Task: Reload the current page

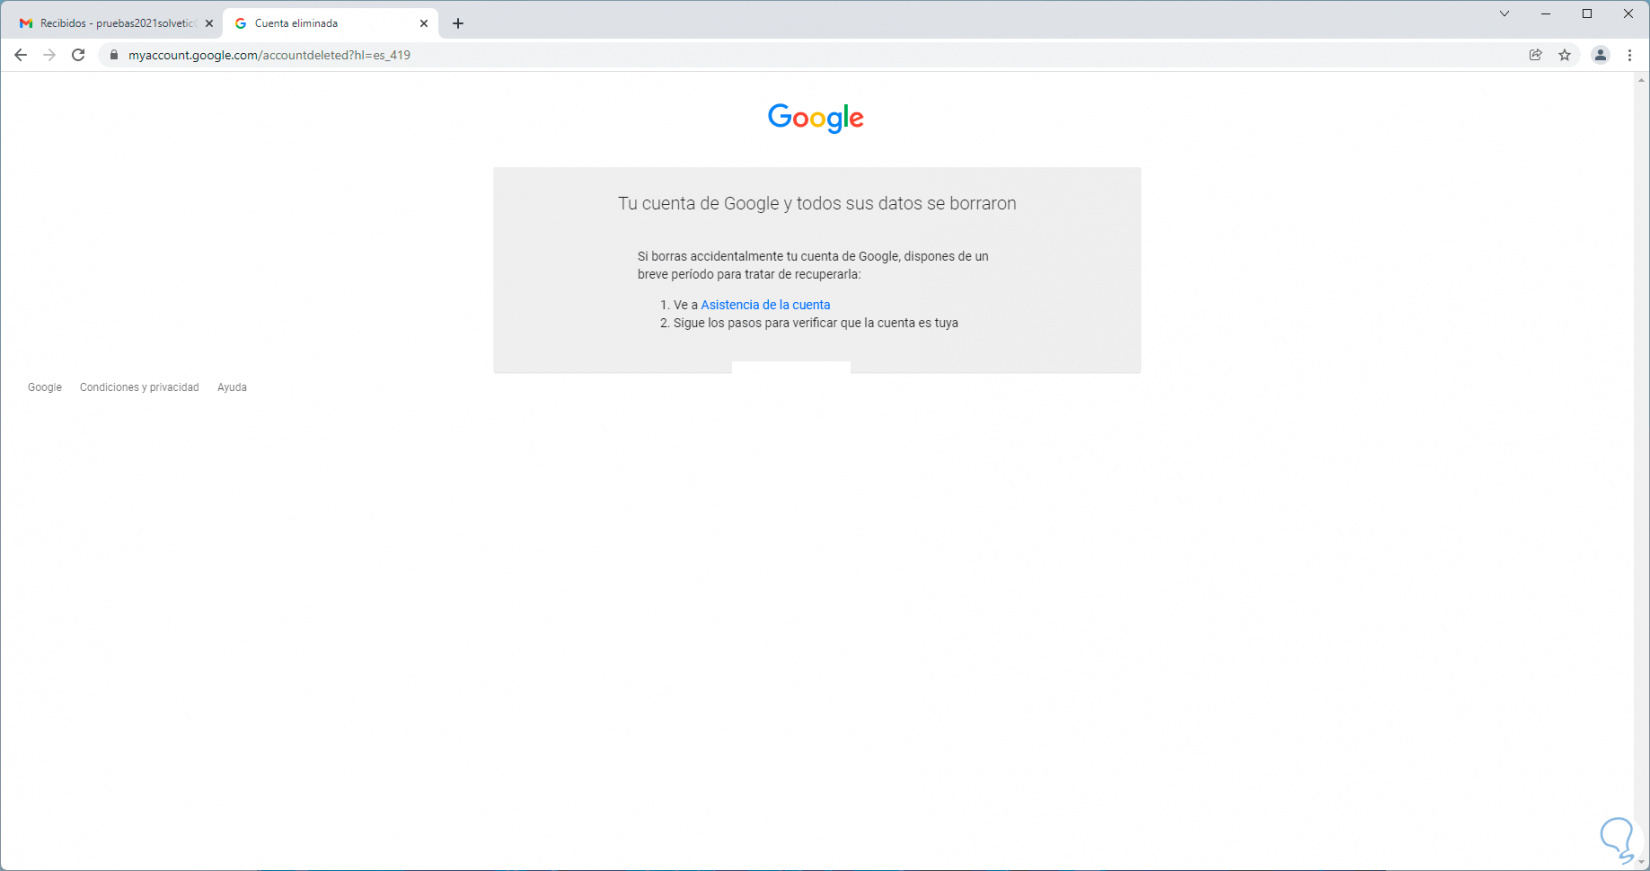Action: (x=78, y=55)
